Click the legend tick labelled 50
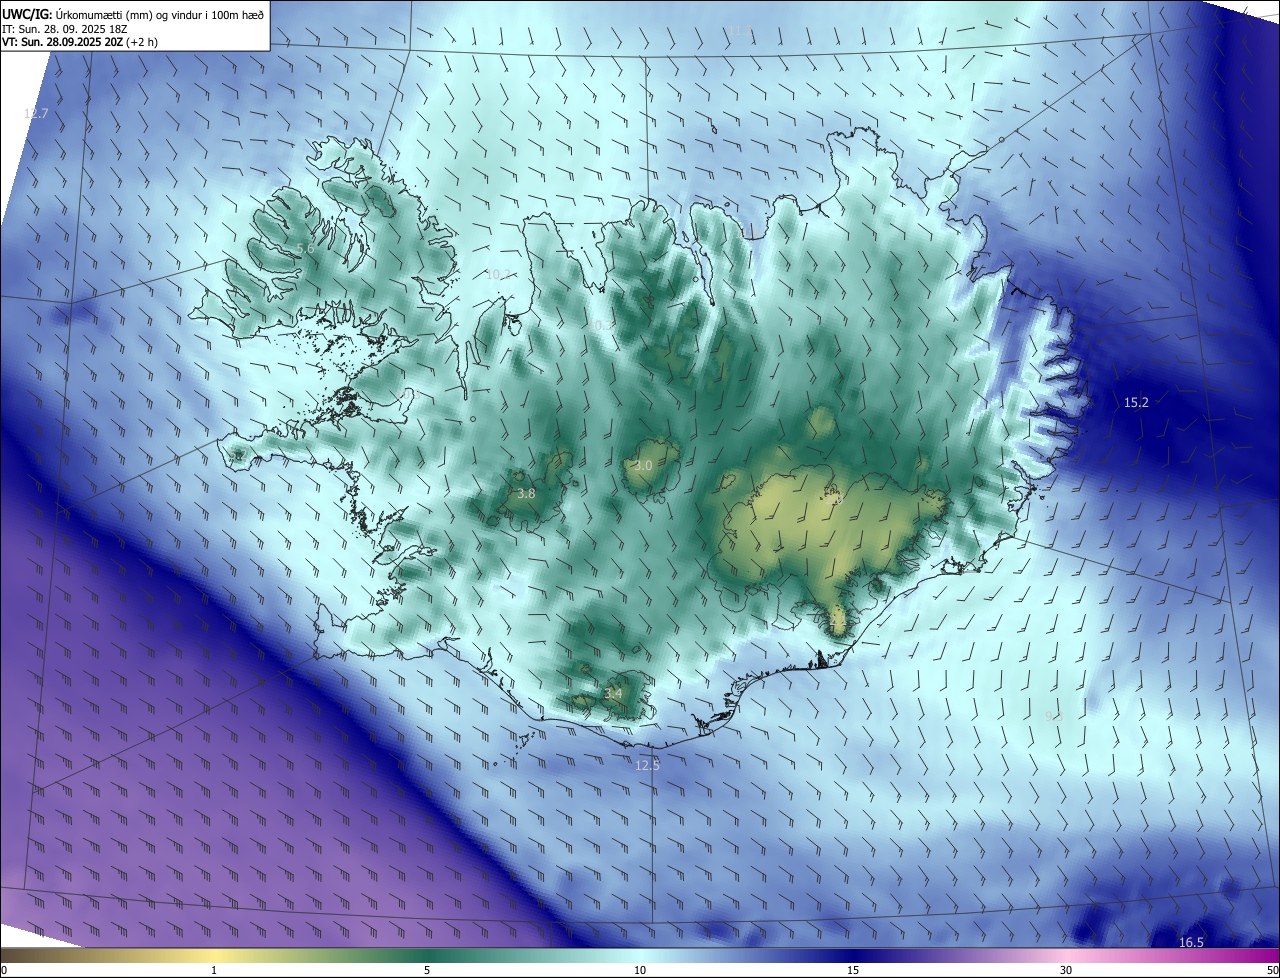This screenshot has width=1280, height=978. click(x=1272, y=970)
